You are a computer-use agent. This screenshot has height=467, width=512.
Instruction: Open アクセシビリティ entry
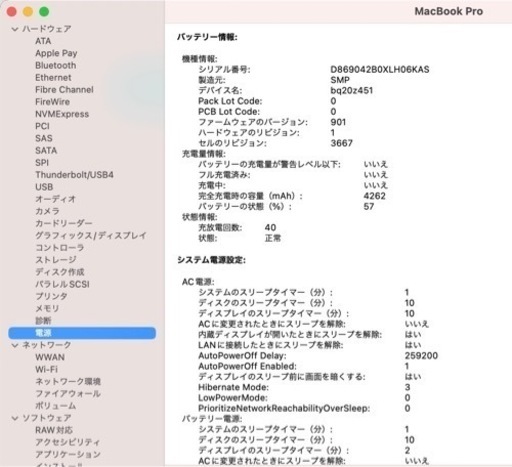tap(68, 442)
